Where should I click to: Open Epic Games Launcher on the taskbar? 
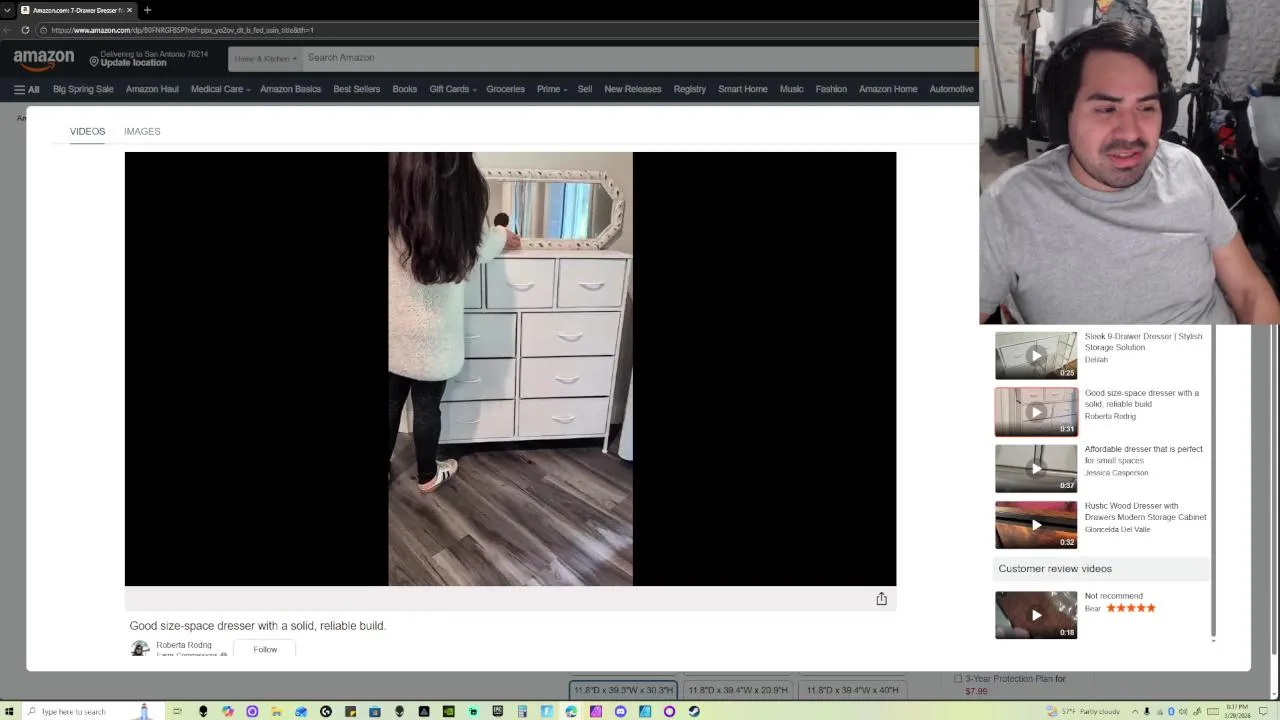[497, 711]
